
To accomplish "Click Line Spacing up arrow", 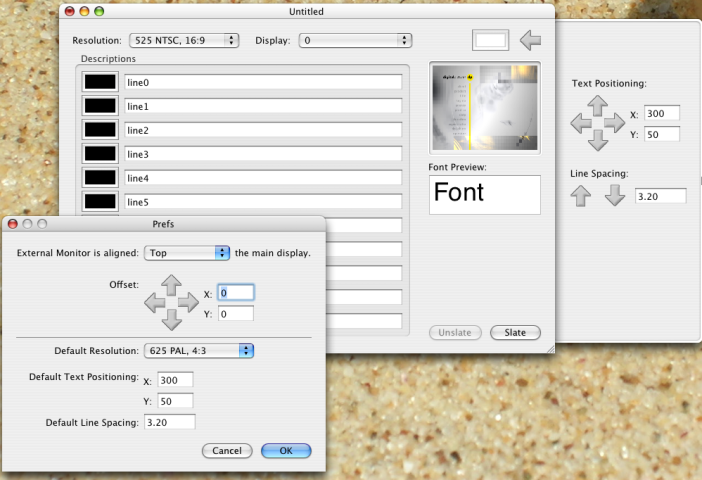I will 581,195.
